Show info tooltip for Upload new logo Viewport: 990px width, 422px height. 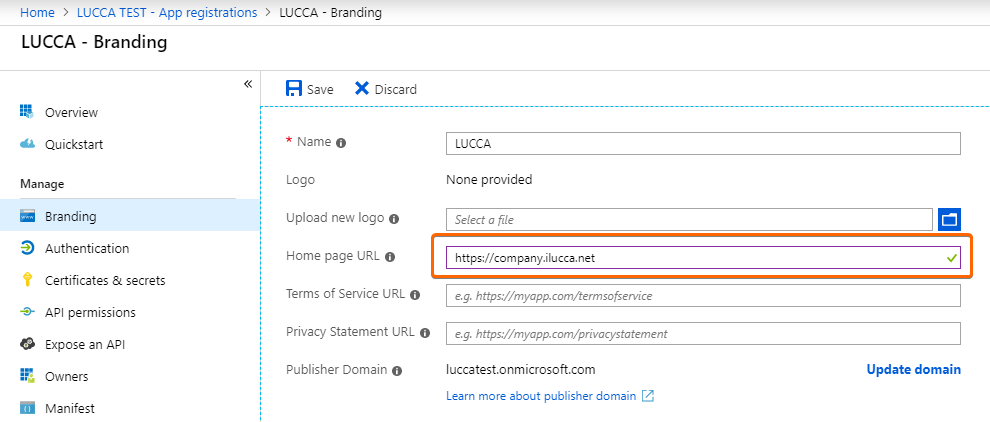394,219
